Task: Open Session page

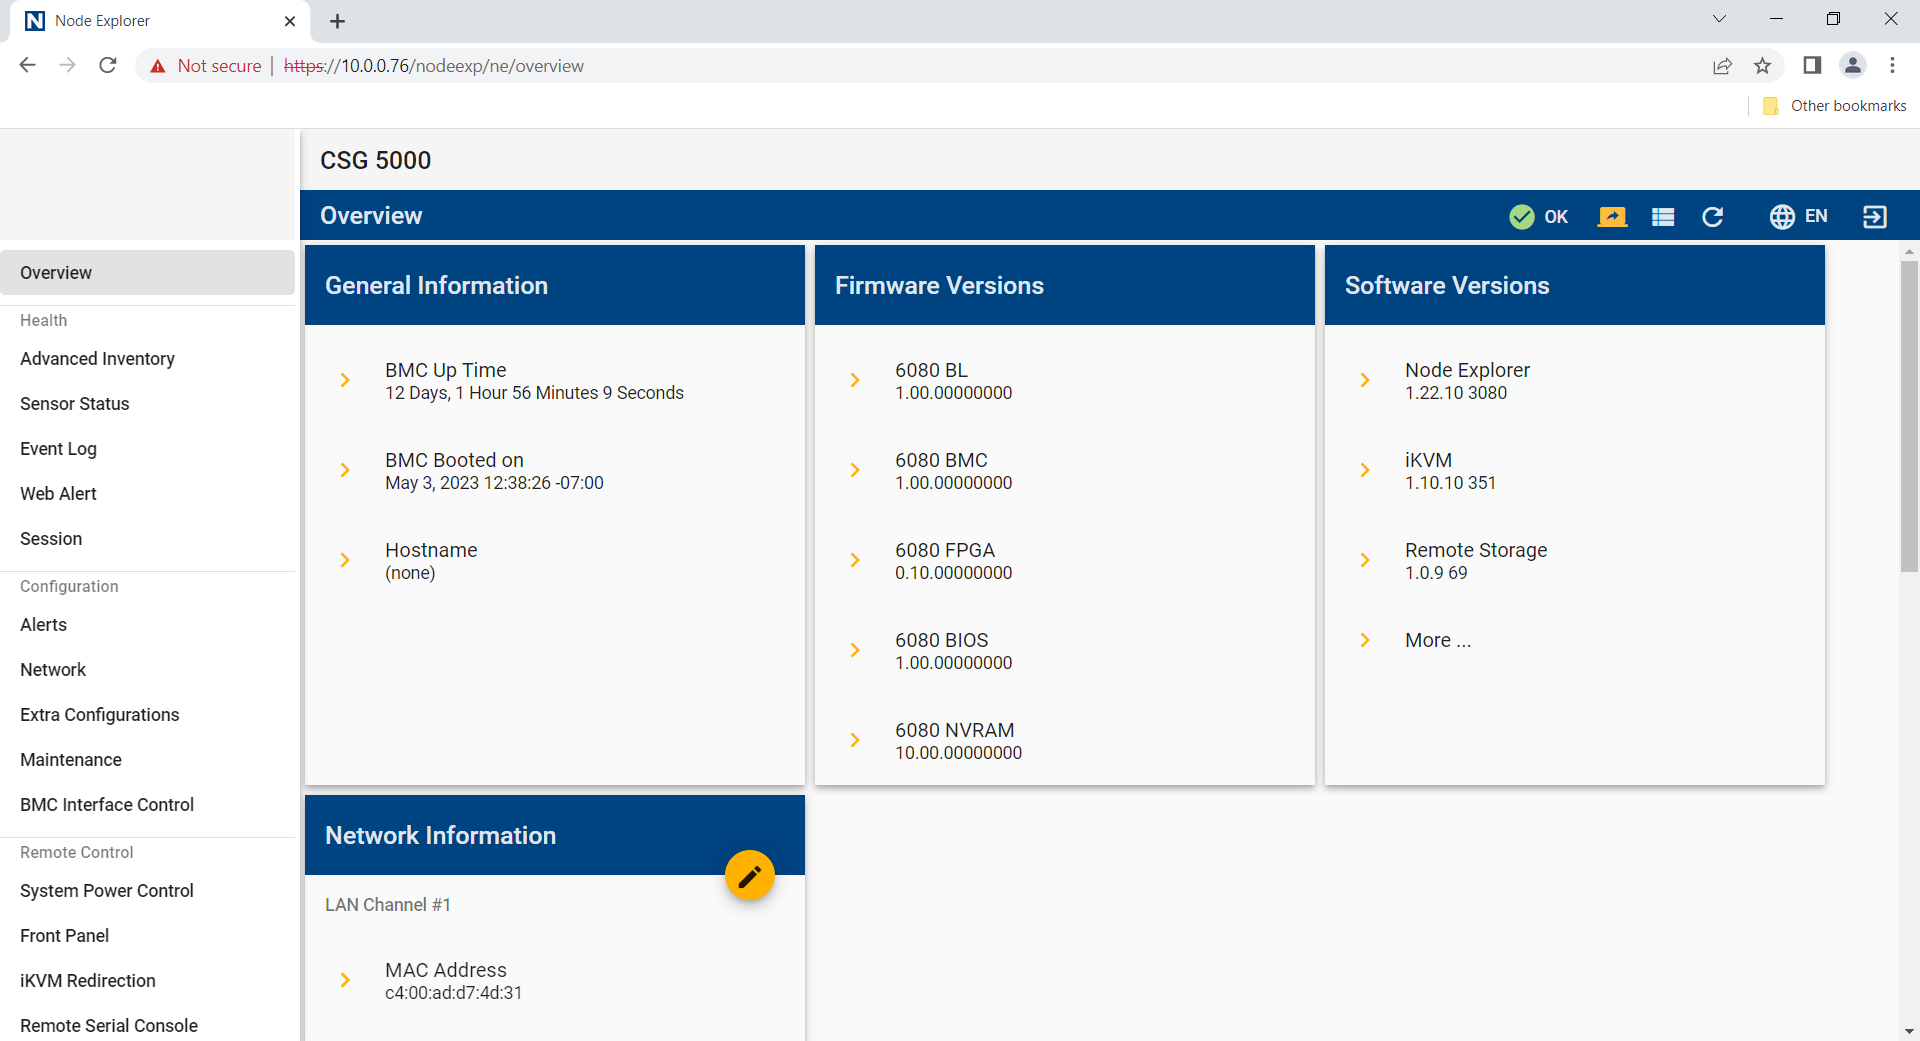Action: (148, 539)
